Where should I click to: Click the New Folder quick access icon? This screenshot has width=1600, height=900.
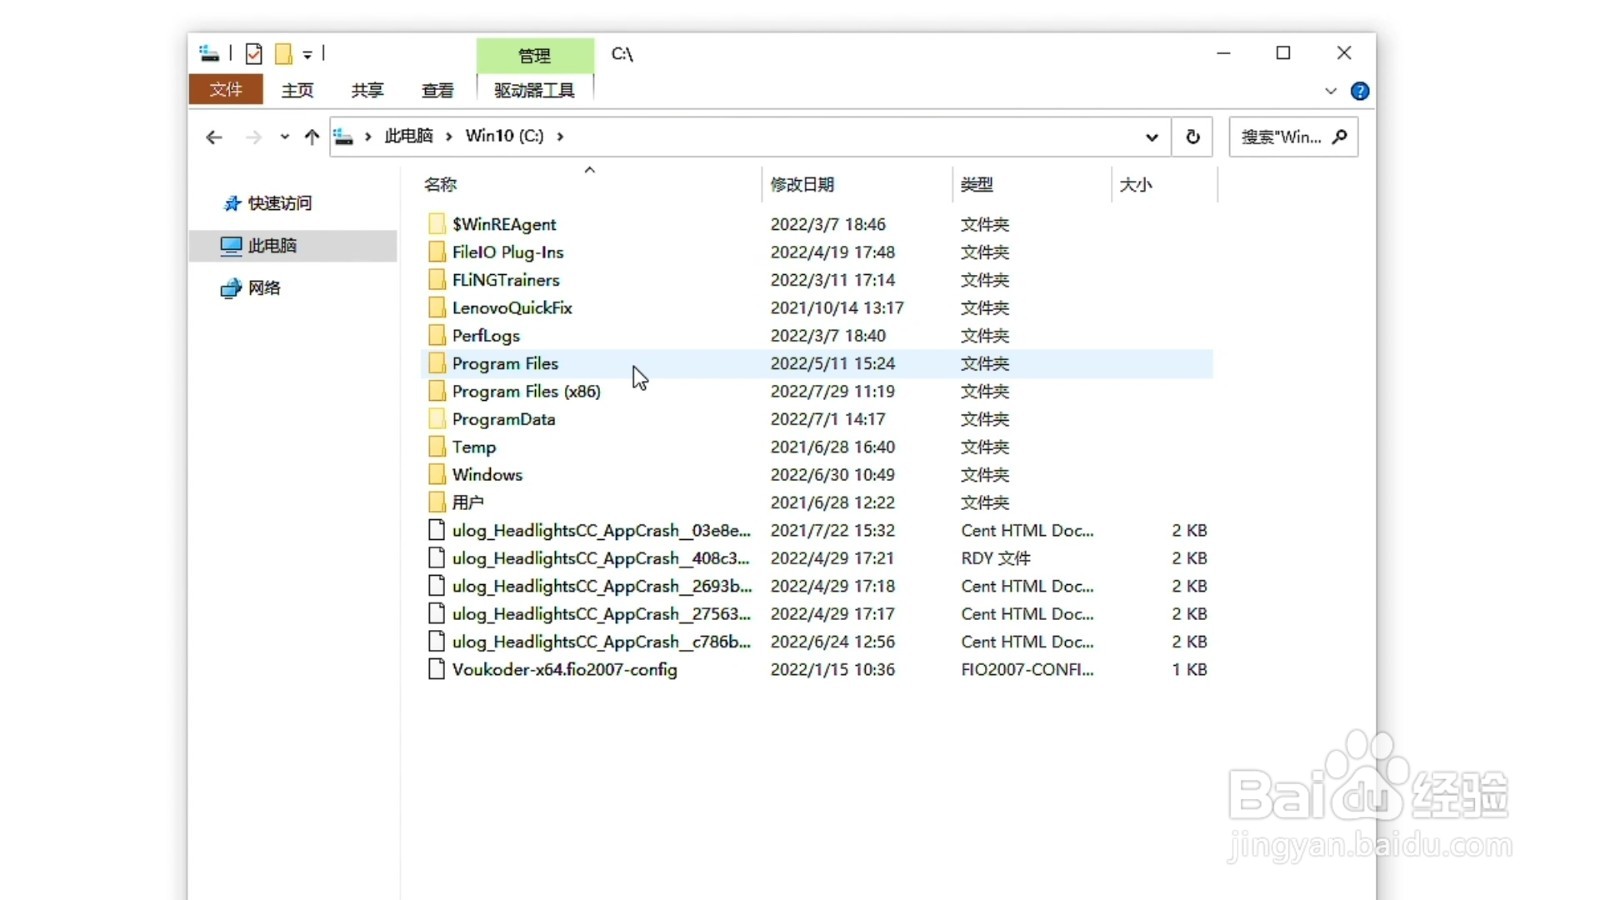pos(284,54)
